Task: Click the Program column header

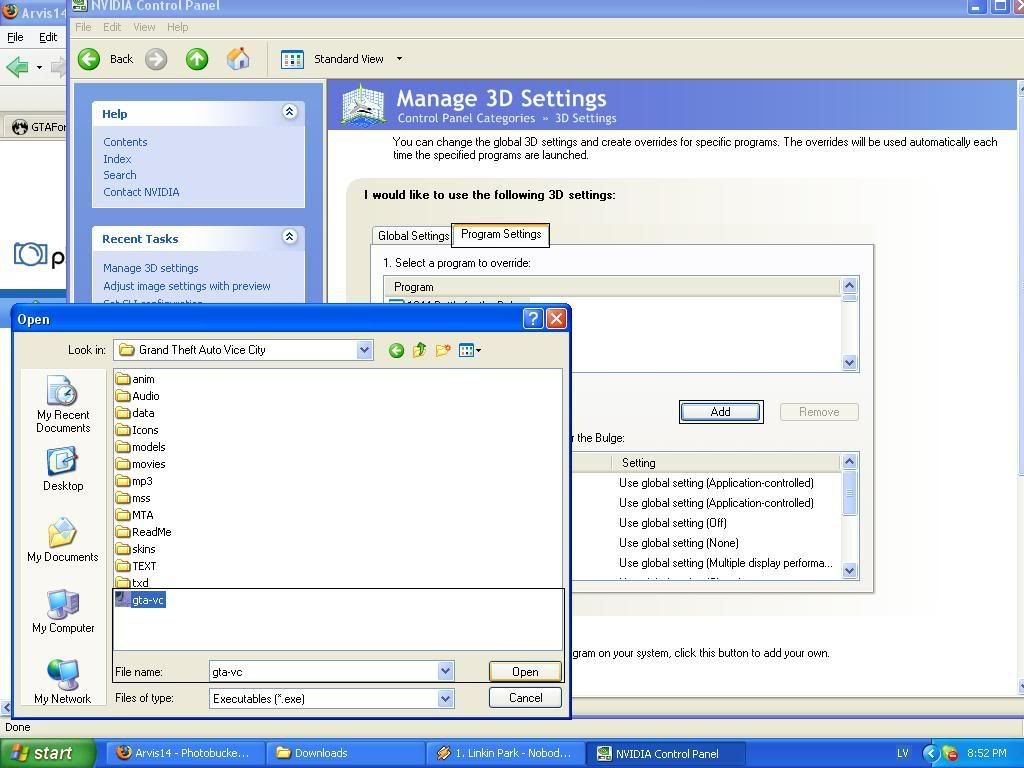Action: (612, 287)
